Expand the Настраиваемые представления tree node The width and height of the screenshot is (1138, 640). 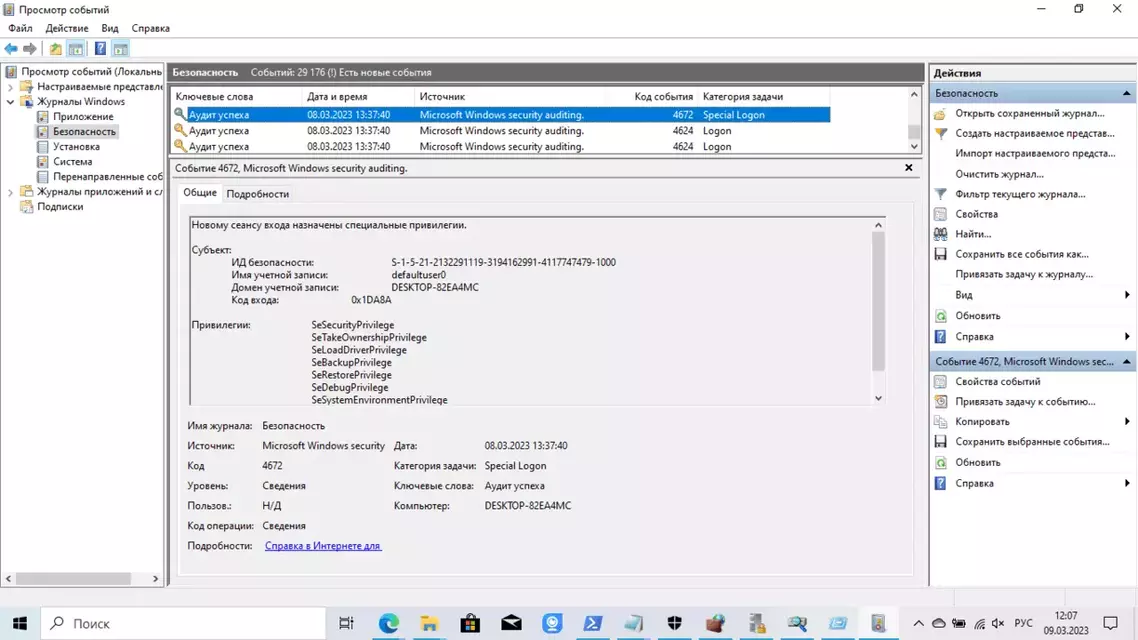(10, 86)
